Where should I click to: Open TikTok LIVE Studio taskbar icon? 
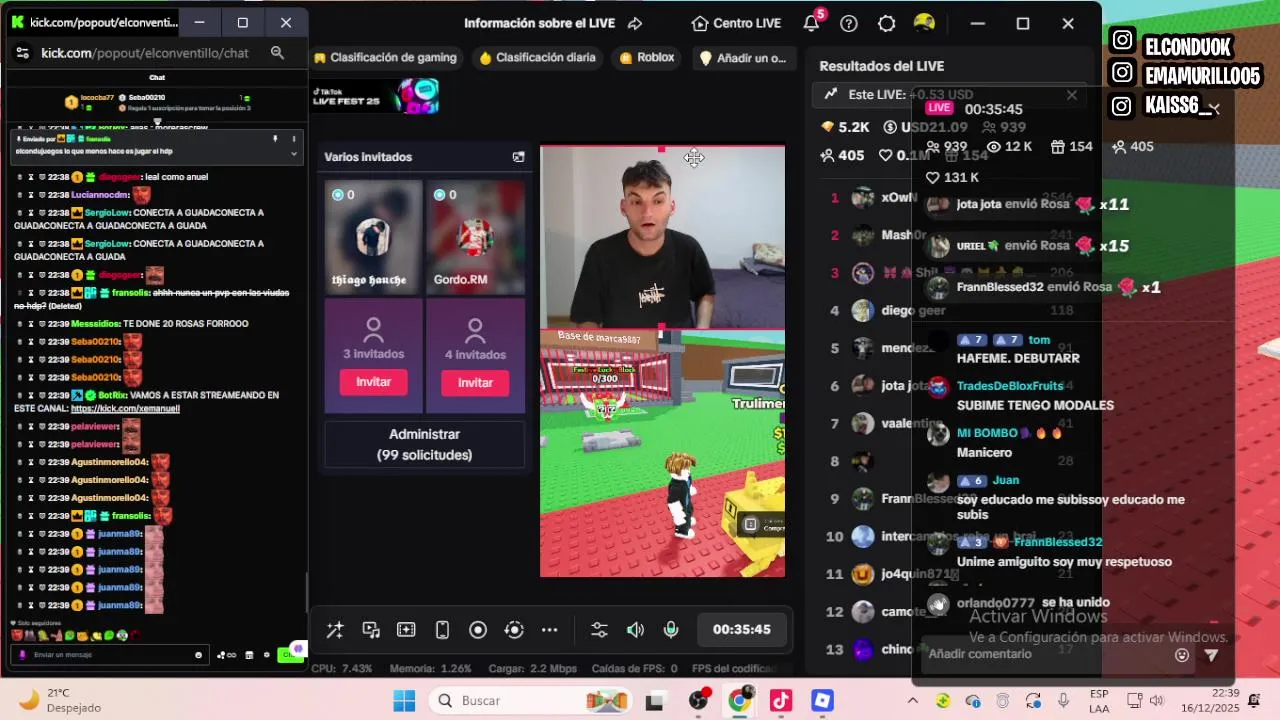[781, 701]
